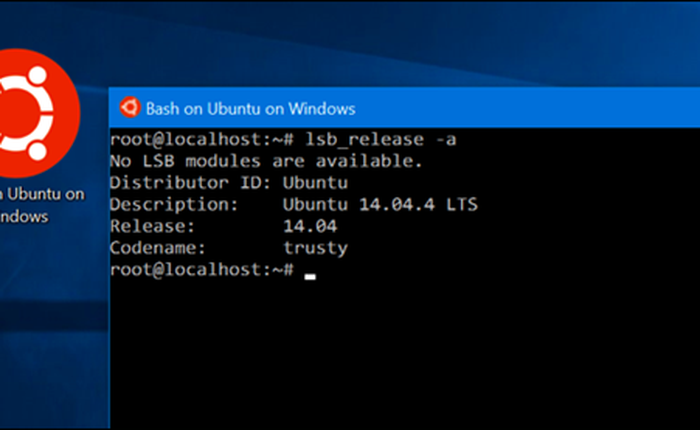700x430 pixels.
Task: Click the 'Codename:' label in the terminal
Action: coord(158,248)
